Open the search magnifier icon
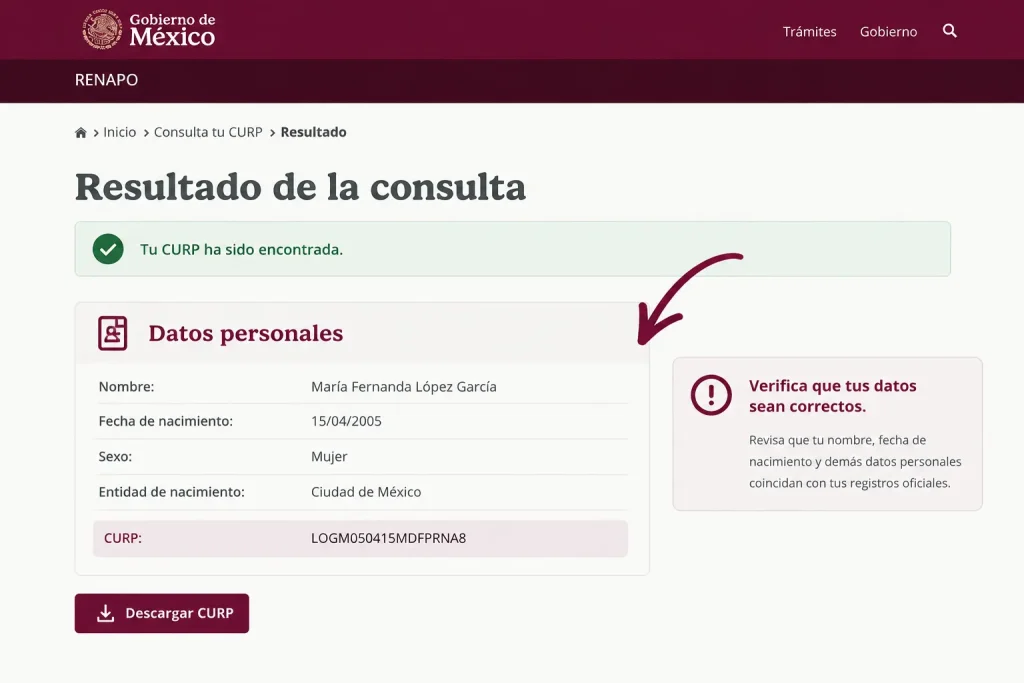The image size is (1024, 683). pyautogui.click(x=950, y=31)
